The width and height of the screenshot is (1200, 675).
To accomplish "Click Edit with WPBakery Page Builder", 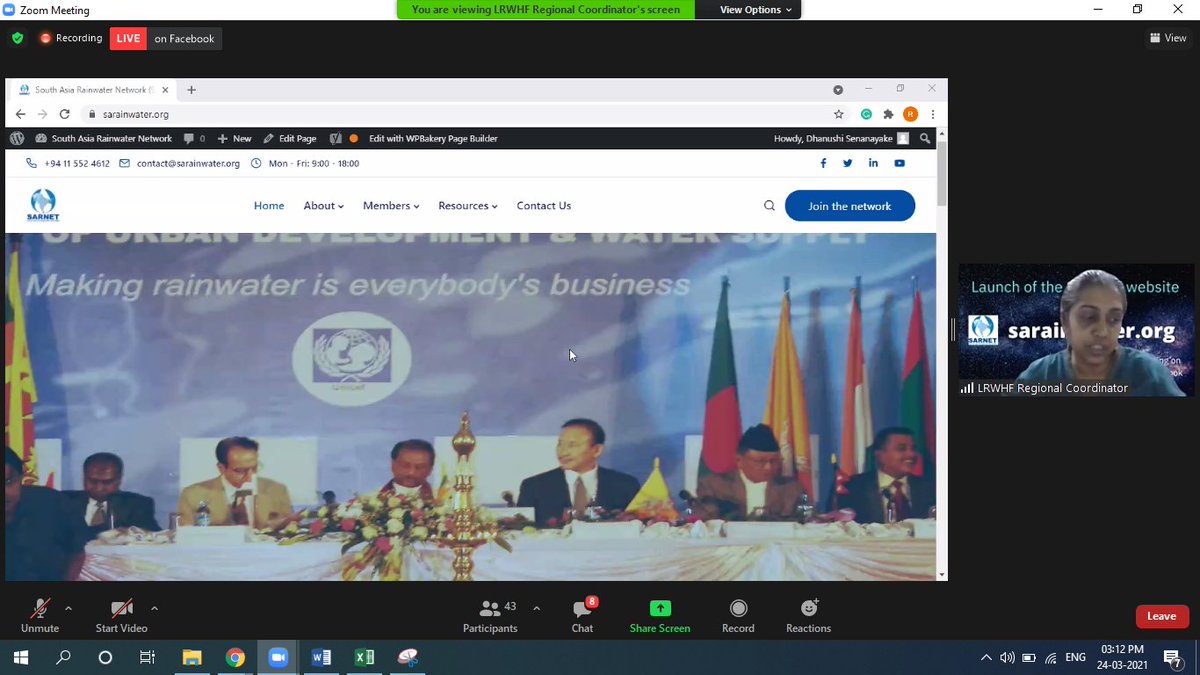I will click(433, 138).
